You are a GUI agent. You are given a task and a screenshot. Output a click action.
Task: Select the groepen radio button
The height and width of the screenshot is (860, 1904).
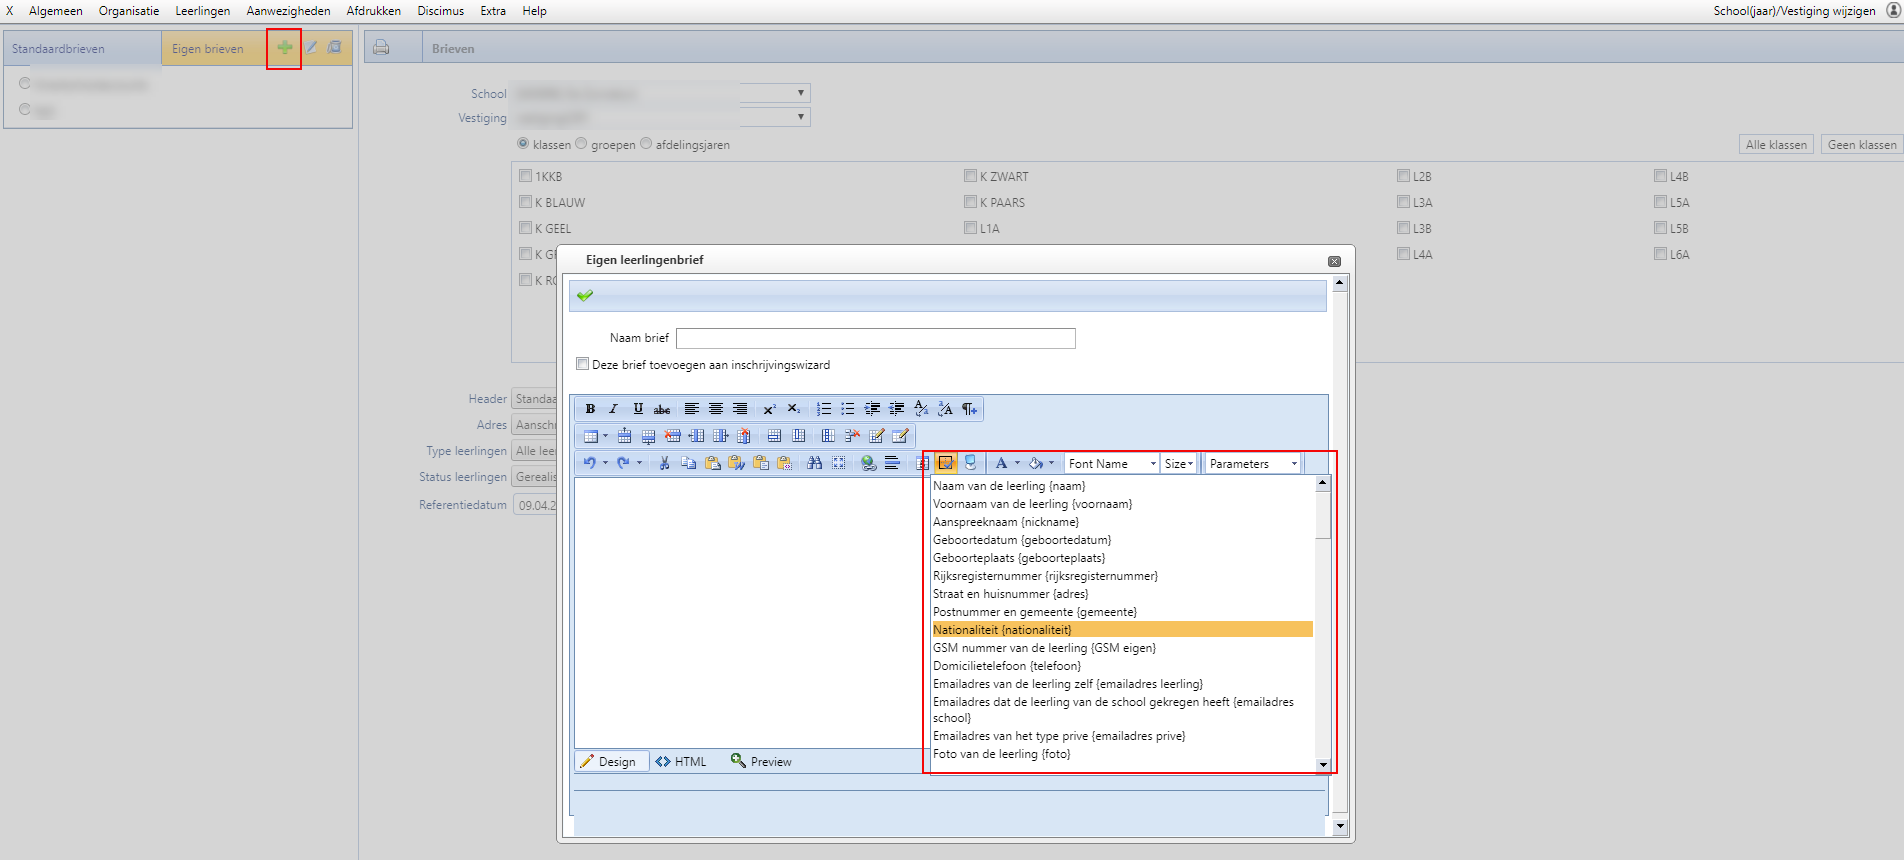tap(581, 144)
